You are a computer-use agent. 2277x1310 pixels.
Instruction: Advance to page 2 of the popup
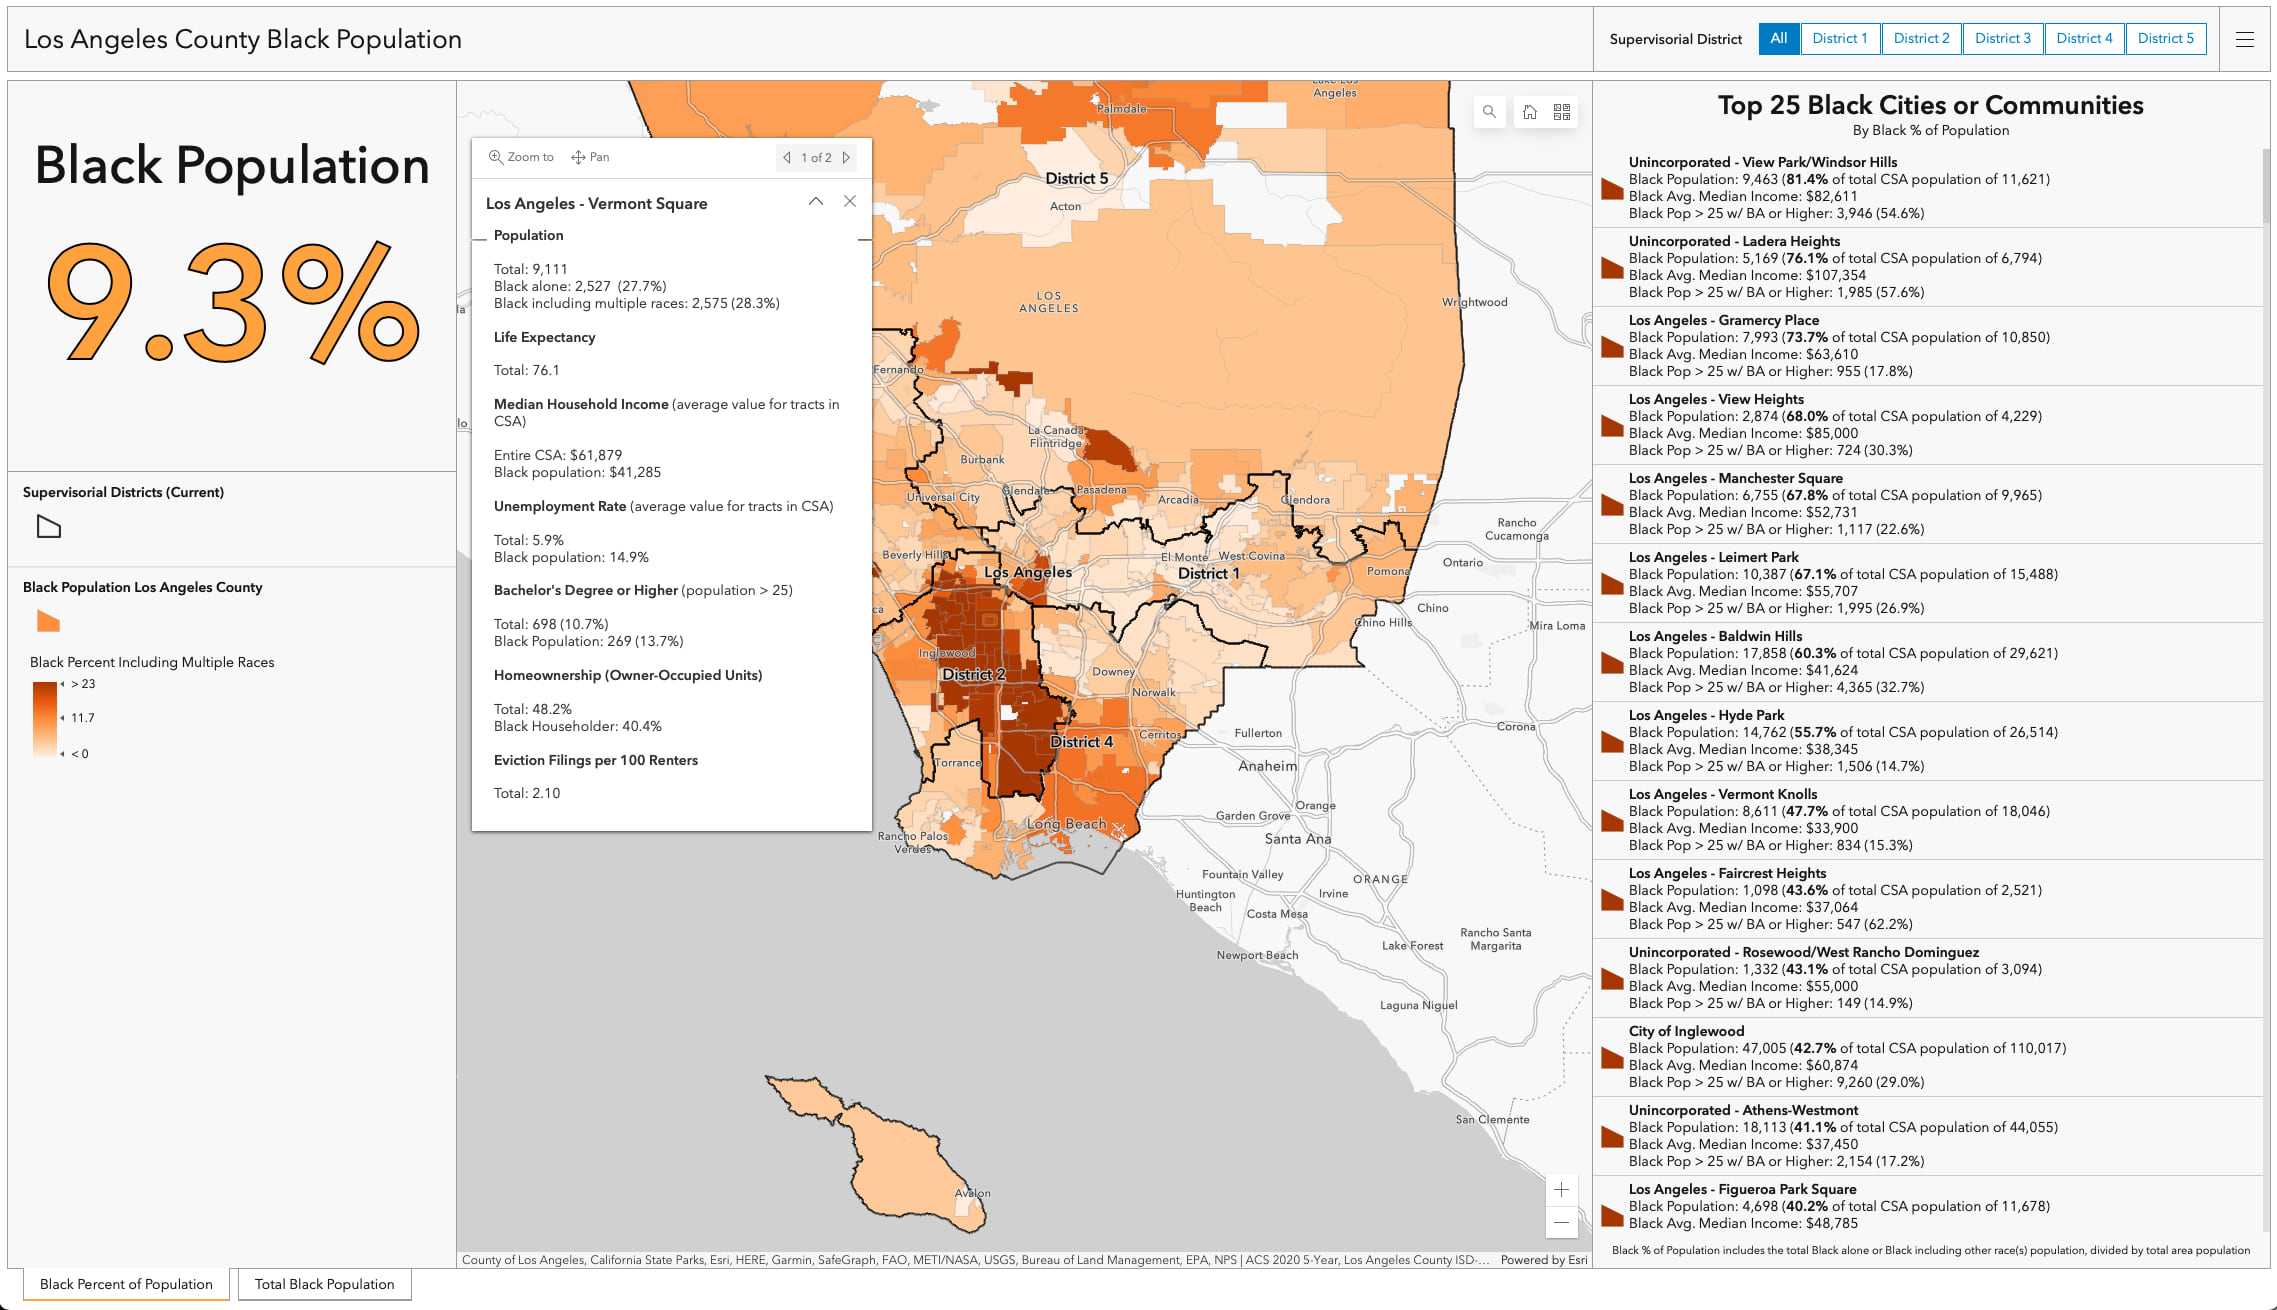(847, 157)
